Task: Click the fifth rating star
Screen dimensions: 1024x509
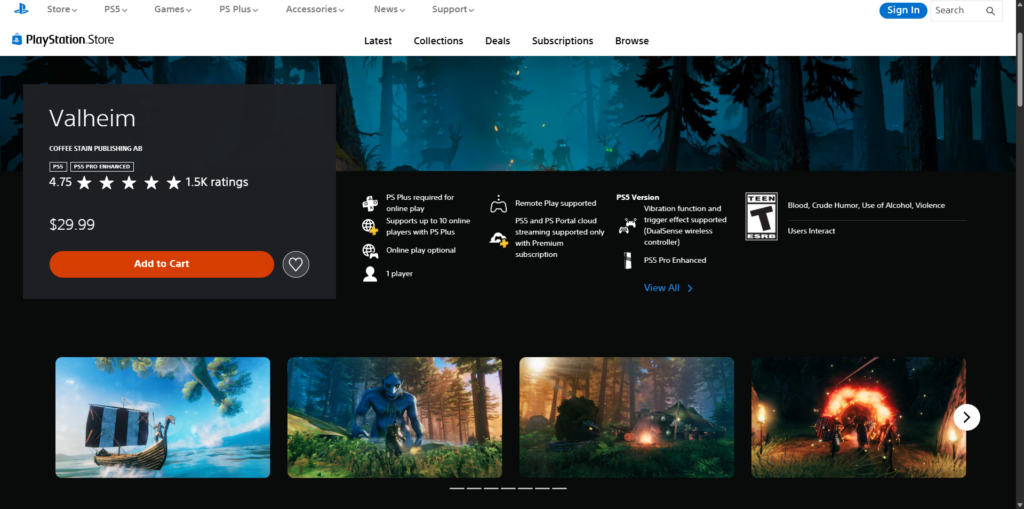Action: click(x=173, y=182)
